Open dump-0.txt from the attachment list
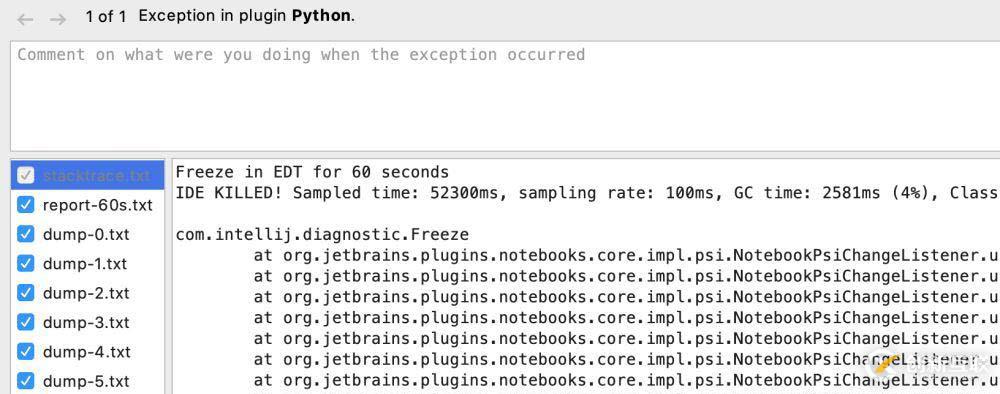This screenshot has width=1000, height=394. 86,235
